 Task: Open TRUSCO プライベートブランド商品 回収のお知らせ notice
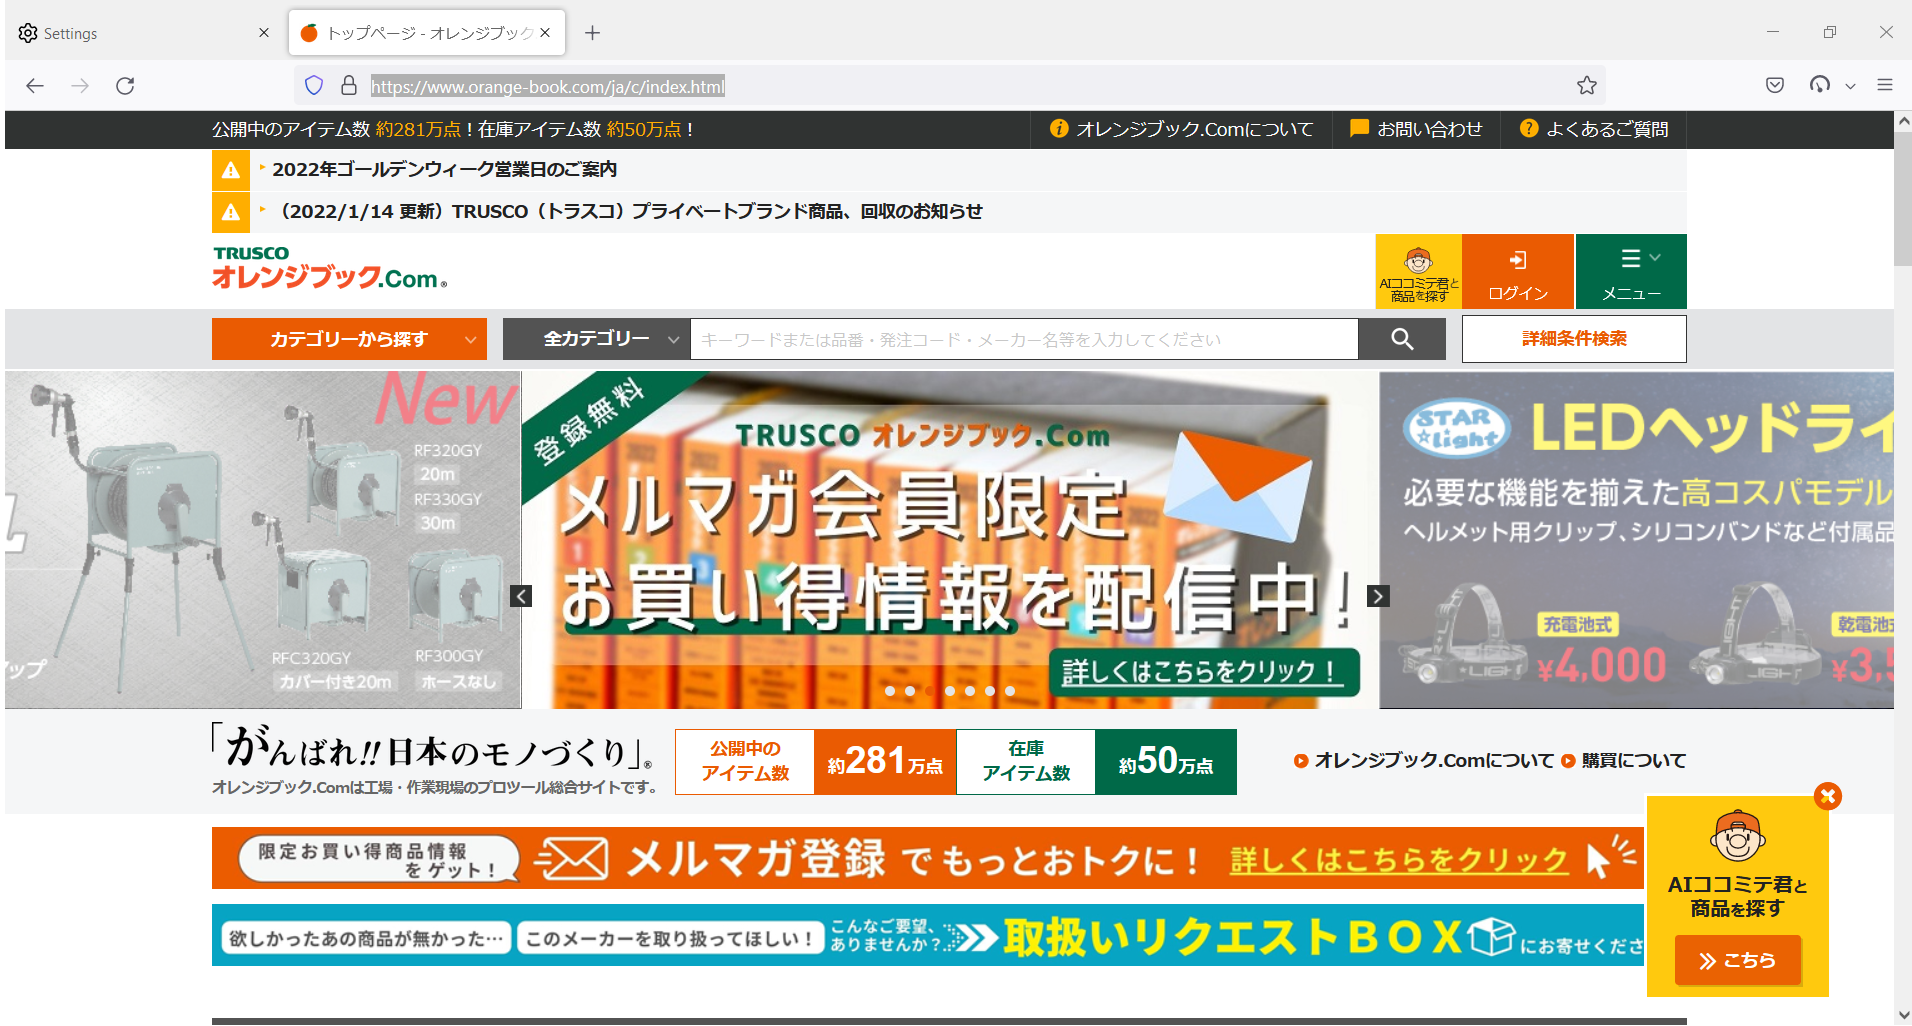(628, 211)
